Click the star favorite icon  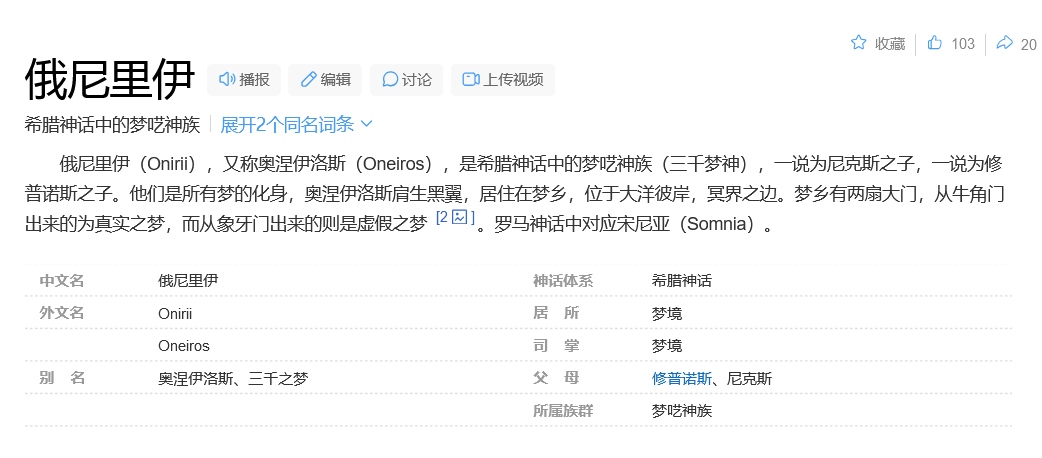859,43
